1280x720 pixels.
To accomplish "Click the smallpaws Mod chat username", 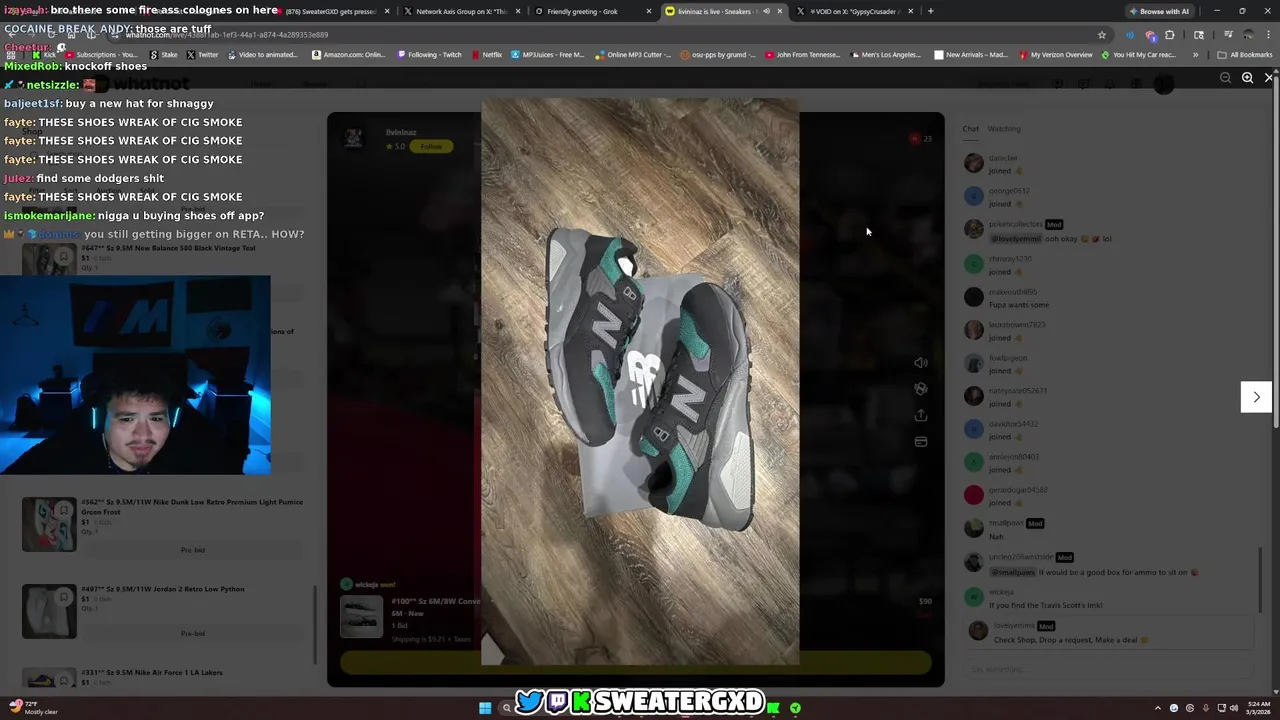I will tap(1007, 523).
